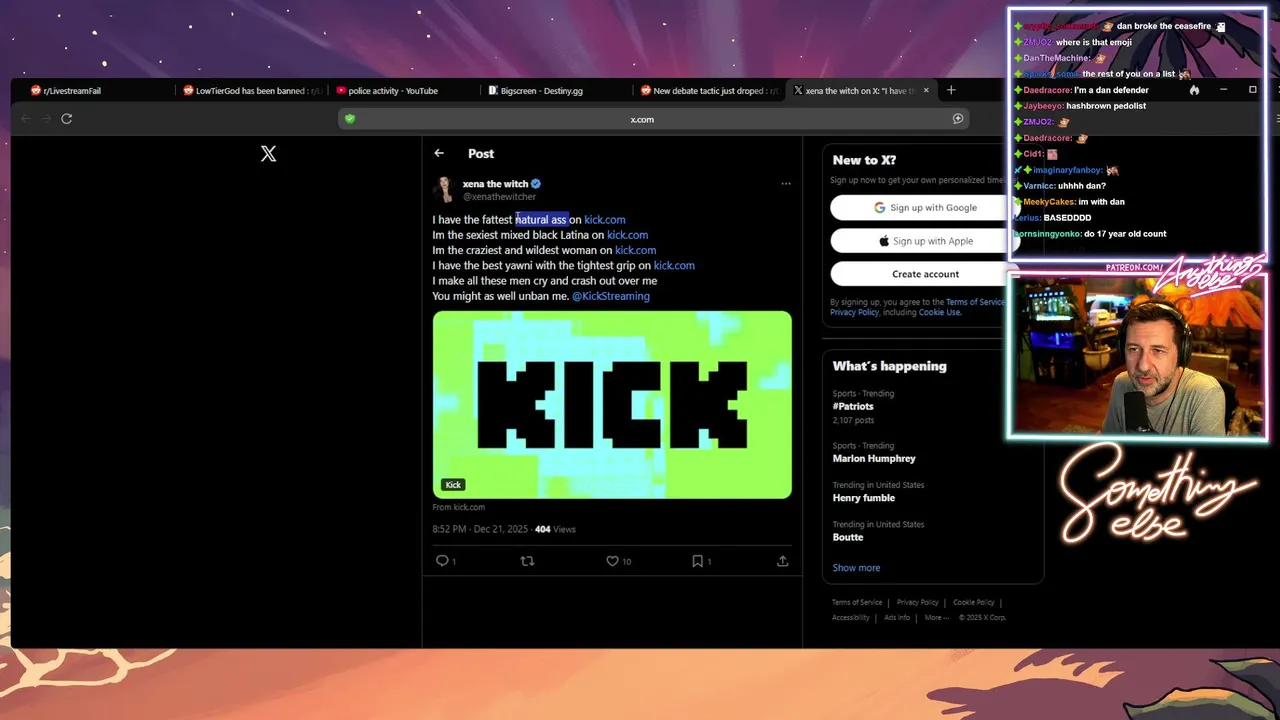Image resolution: width=1280 pixels, height=720 pixels.
Task: Click the green shield icon in address bar
Action: click(350, 119)
